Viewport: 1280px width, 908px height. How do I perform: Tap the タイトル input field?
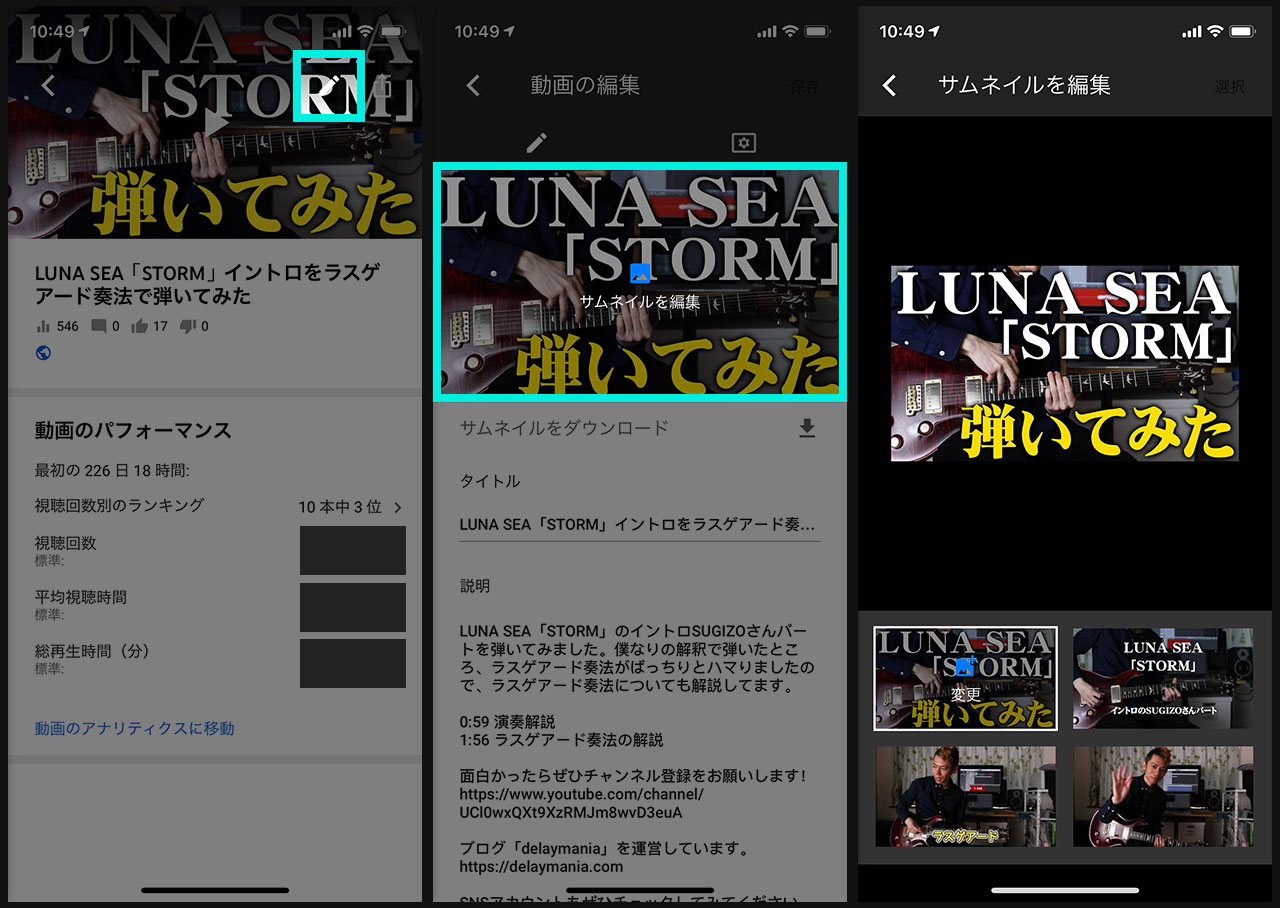(640, 525)
